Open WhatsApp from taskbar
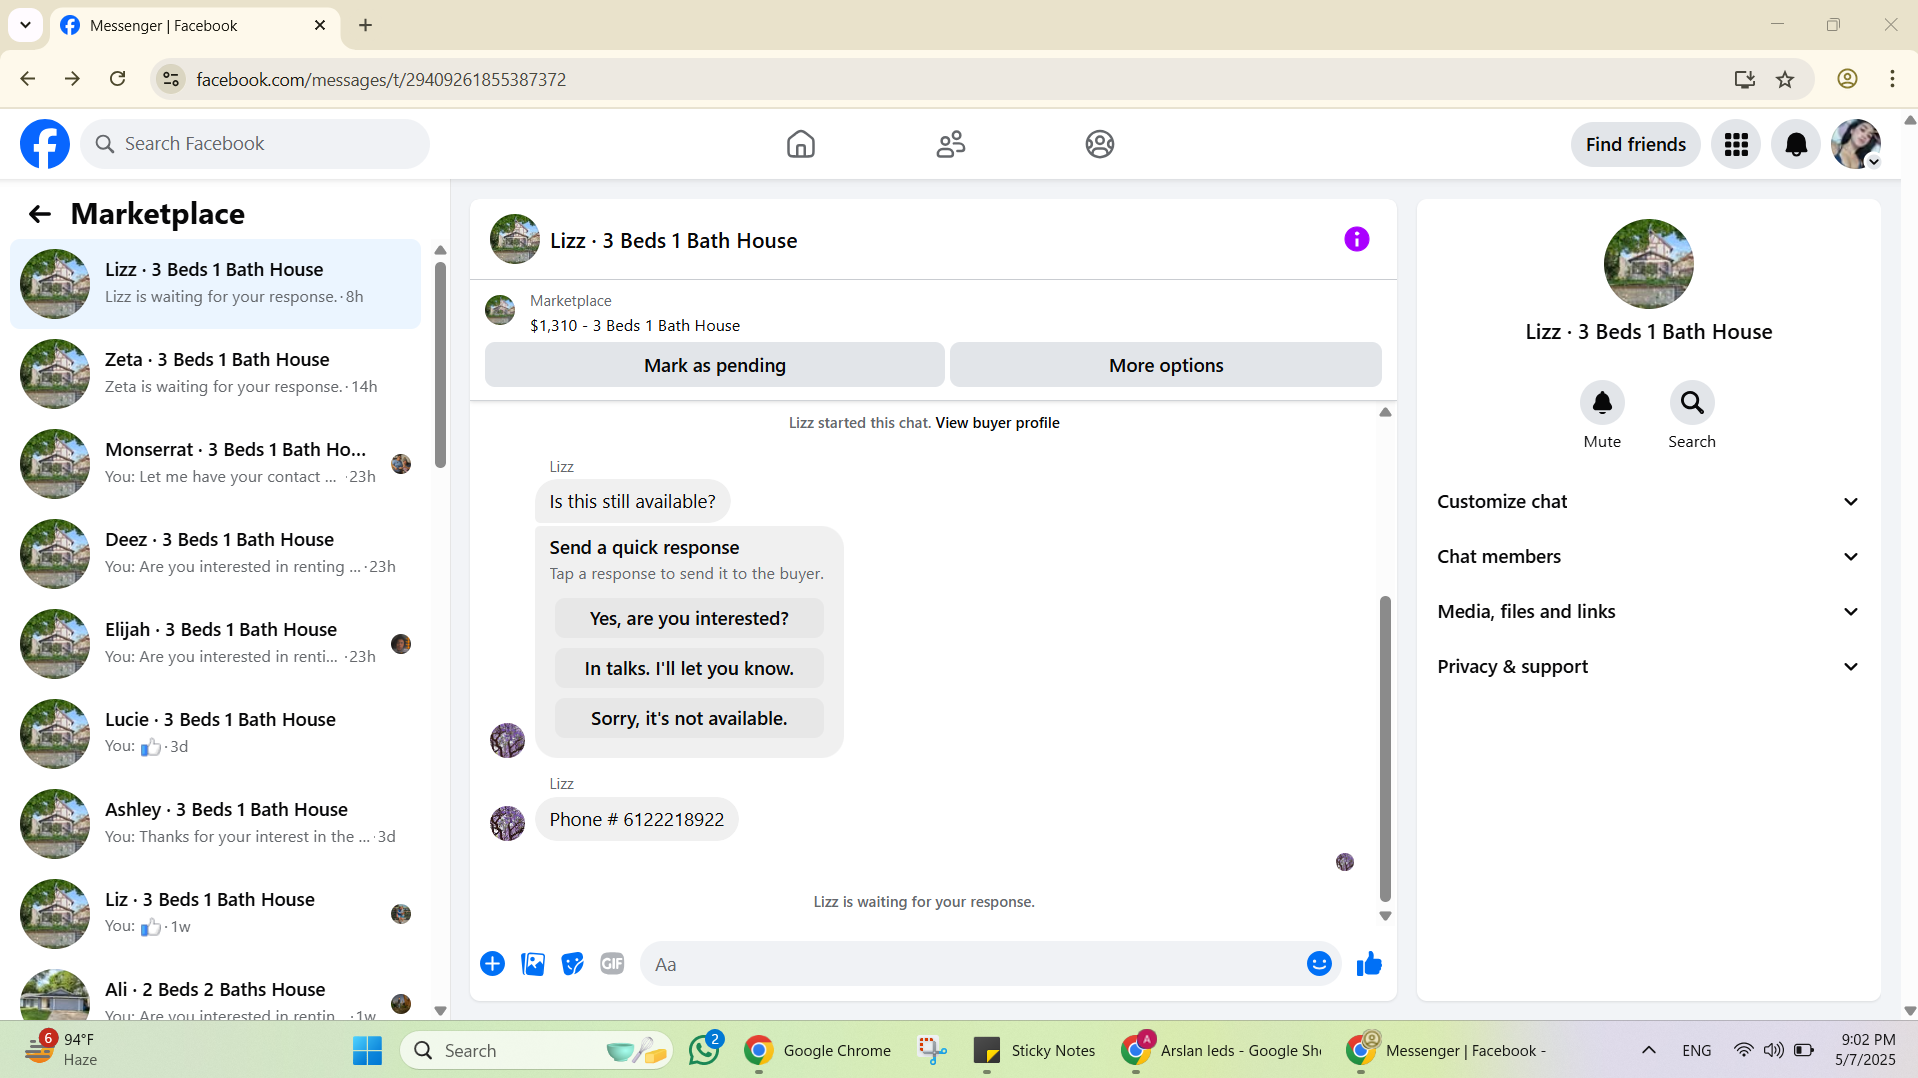The width and height of the screenshot is (1918, 1078). (705, 1049)
